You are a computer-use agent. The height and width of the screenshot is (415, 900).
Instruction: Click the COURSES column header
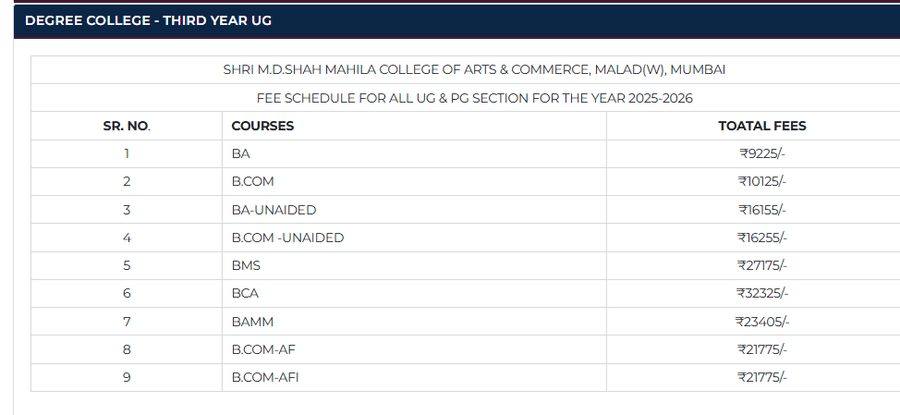tap(263, 126)
